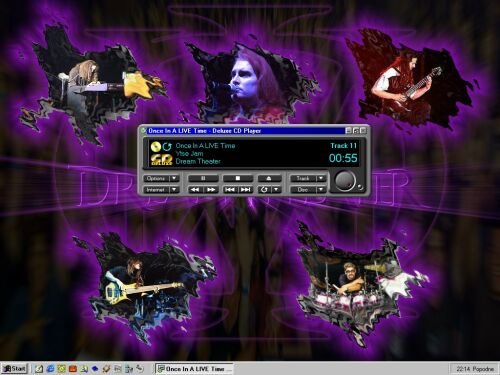
Task: Eject the CD from the player
Action: tap(269, 178)
